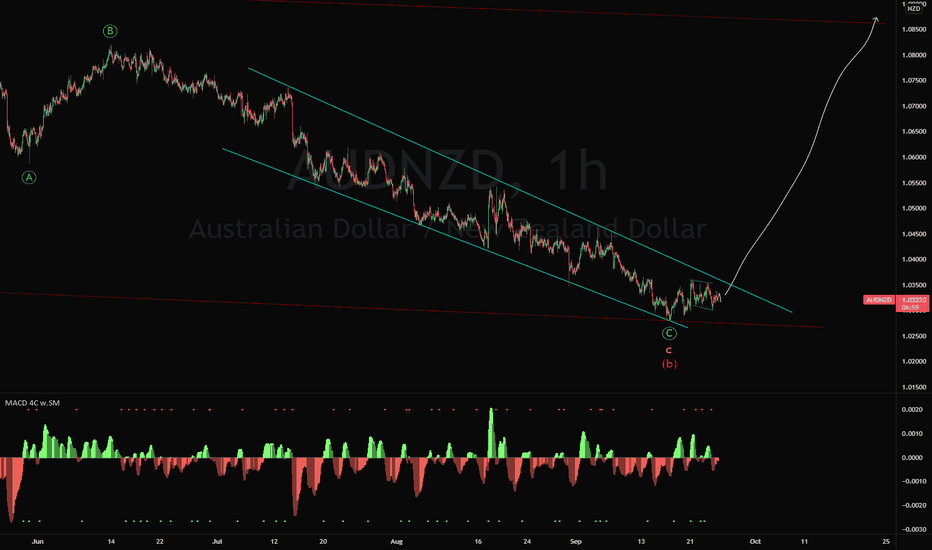932x550 pixels.
Task: Click the 1.07500 price axis label
Action: pos(914,80)
